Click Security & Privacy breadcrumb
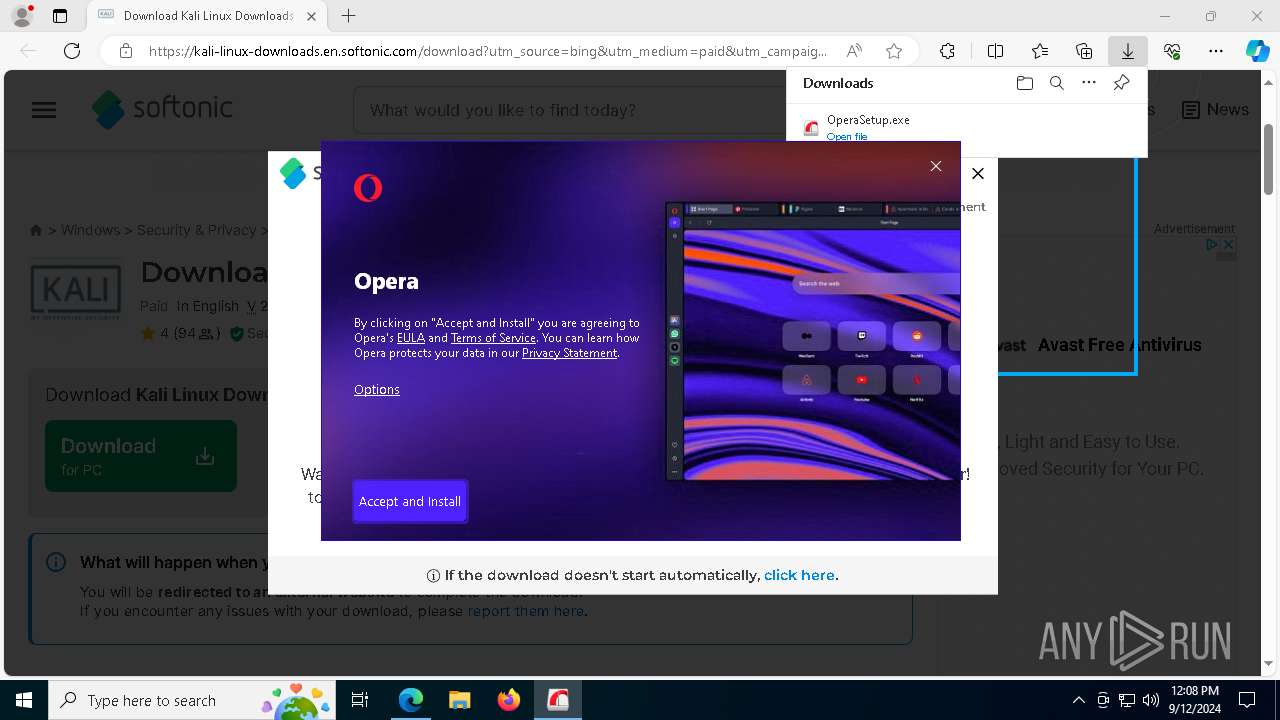1280x720 pixels. point(196,230)
